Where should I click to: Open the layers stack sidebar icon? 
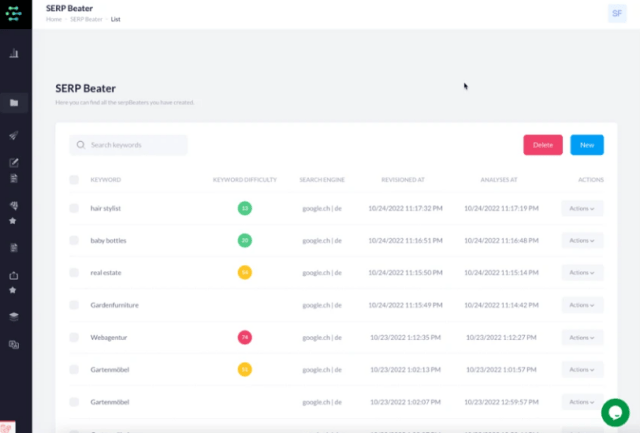[x=14, y=315]
